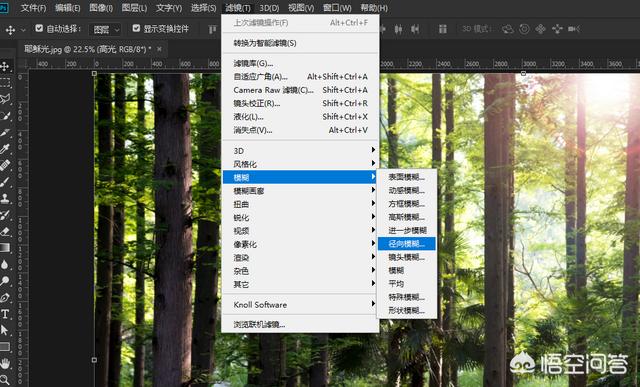Open the 选择(S) menu

[x=204, y=8]
